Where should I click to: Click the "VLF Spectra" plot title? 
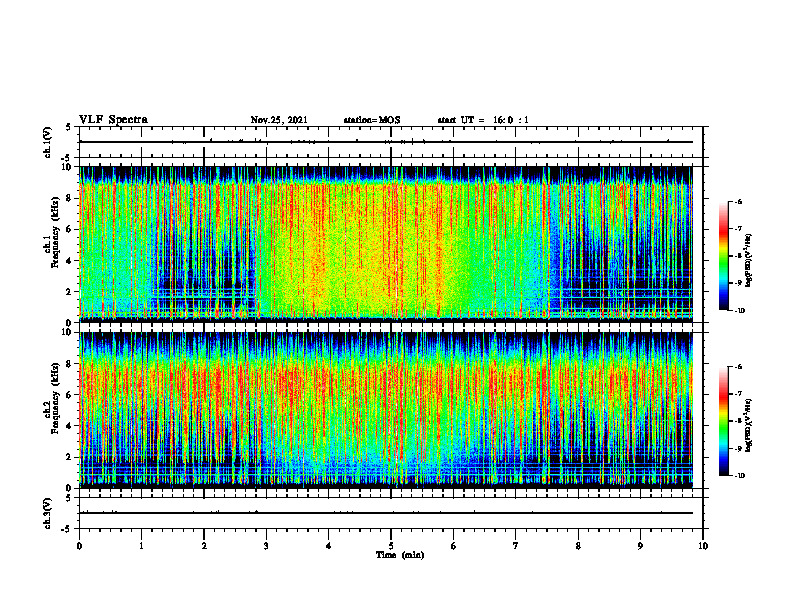pos(113,119)
